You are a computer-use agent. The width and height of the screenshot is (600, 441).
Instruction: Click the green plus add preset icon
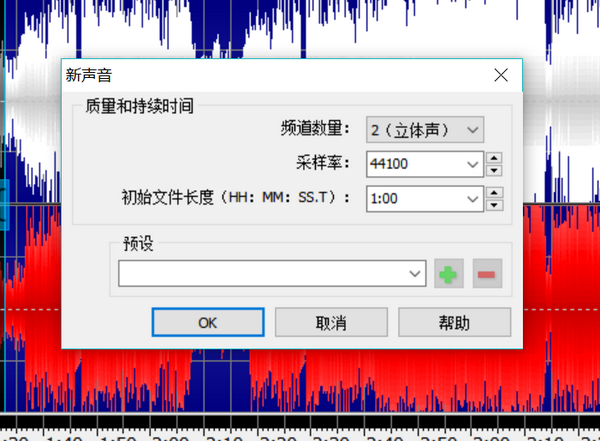[x=448, y=274]
